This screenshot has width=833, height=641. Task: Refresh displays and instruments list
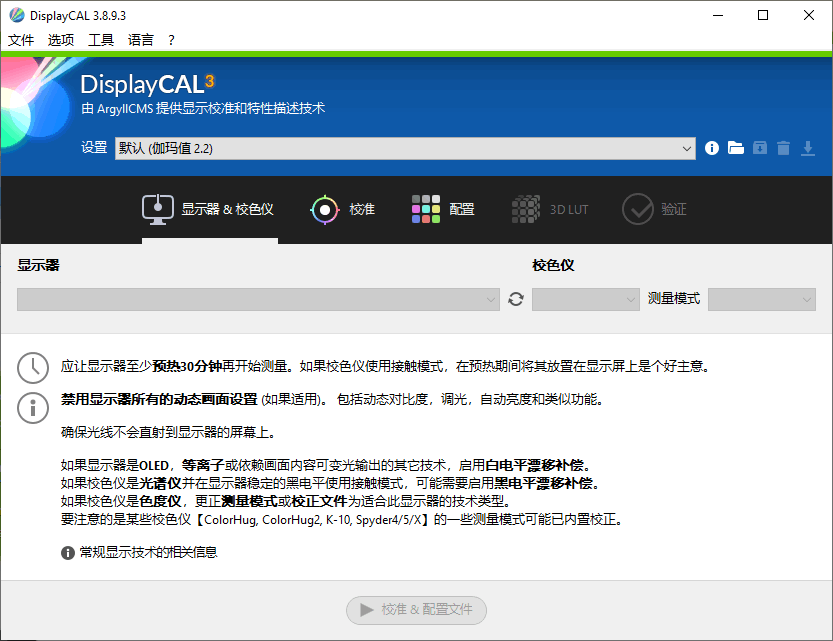pyautogui.click(x=516, y=299)
